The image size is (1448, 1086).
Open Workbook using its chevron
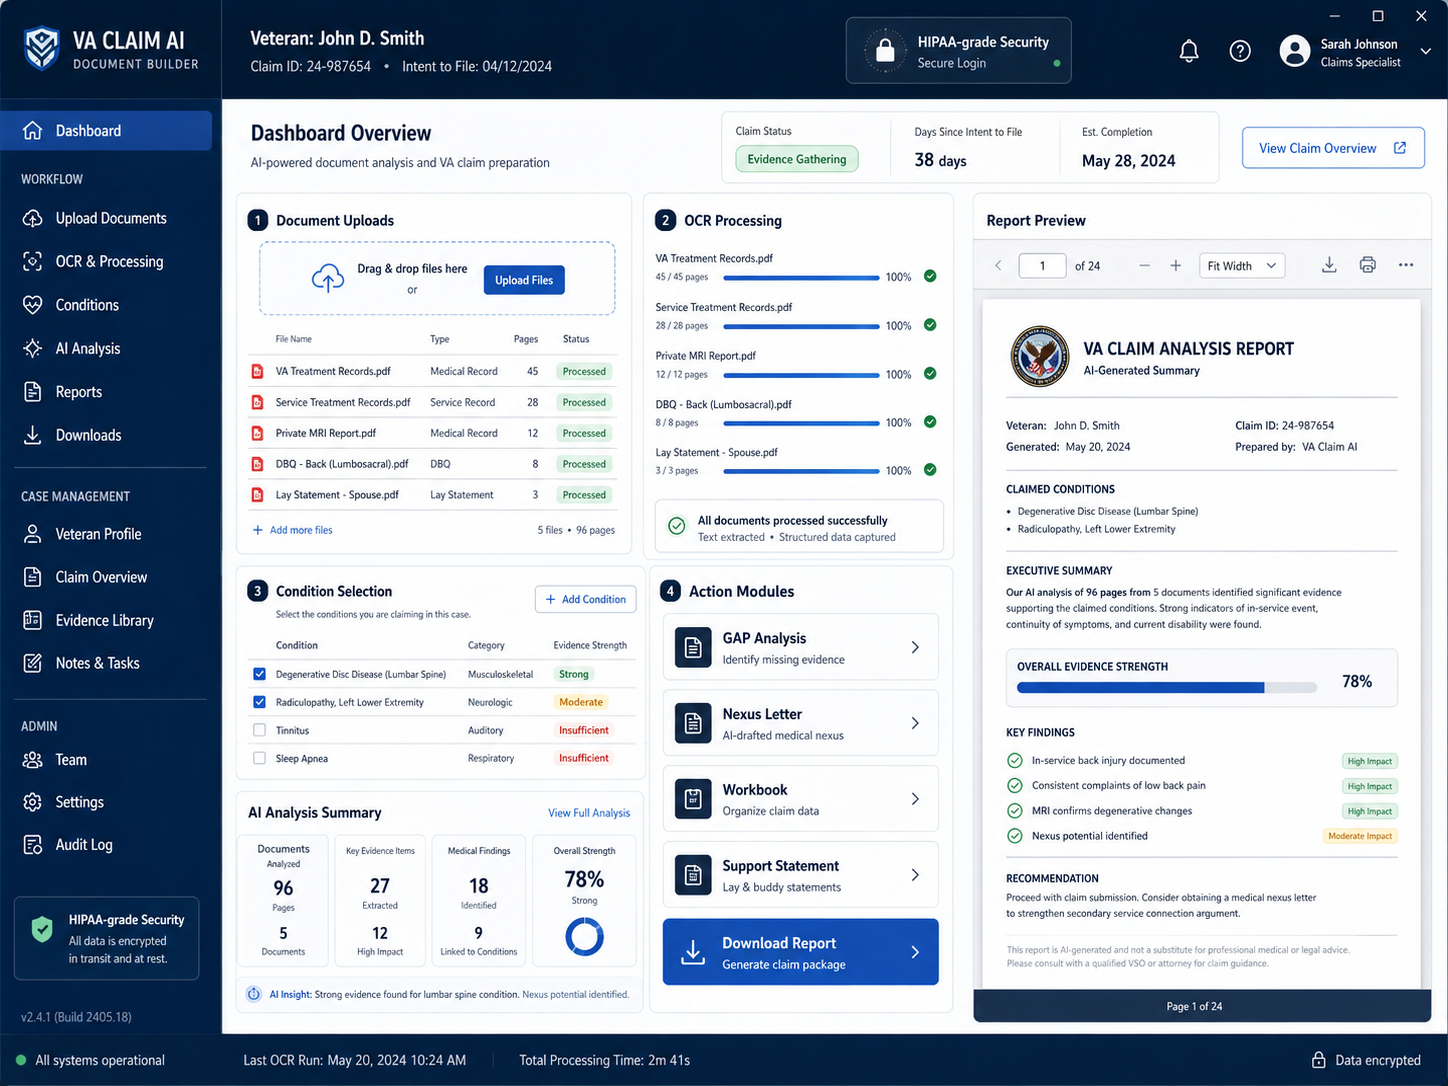coord(915,799)
